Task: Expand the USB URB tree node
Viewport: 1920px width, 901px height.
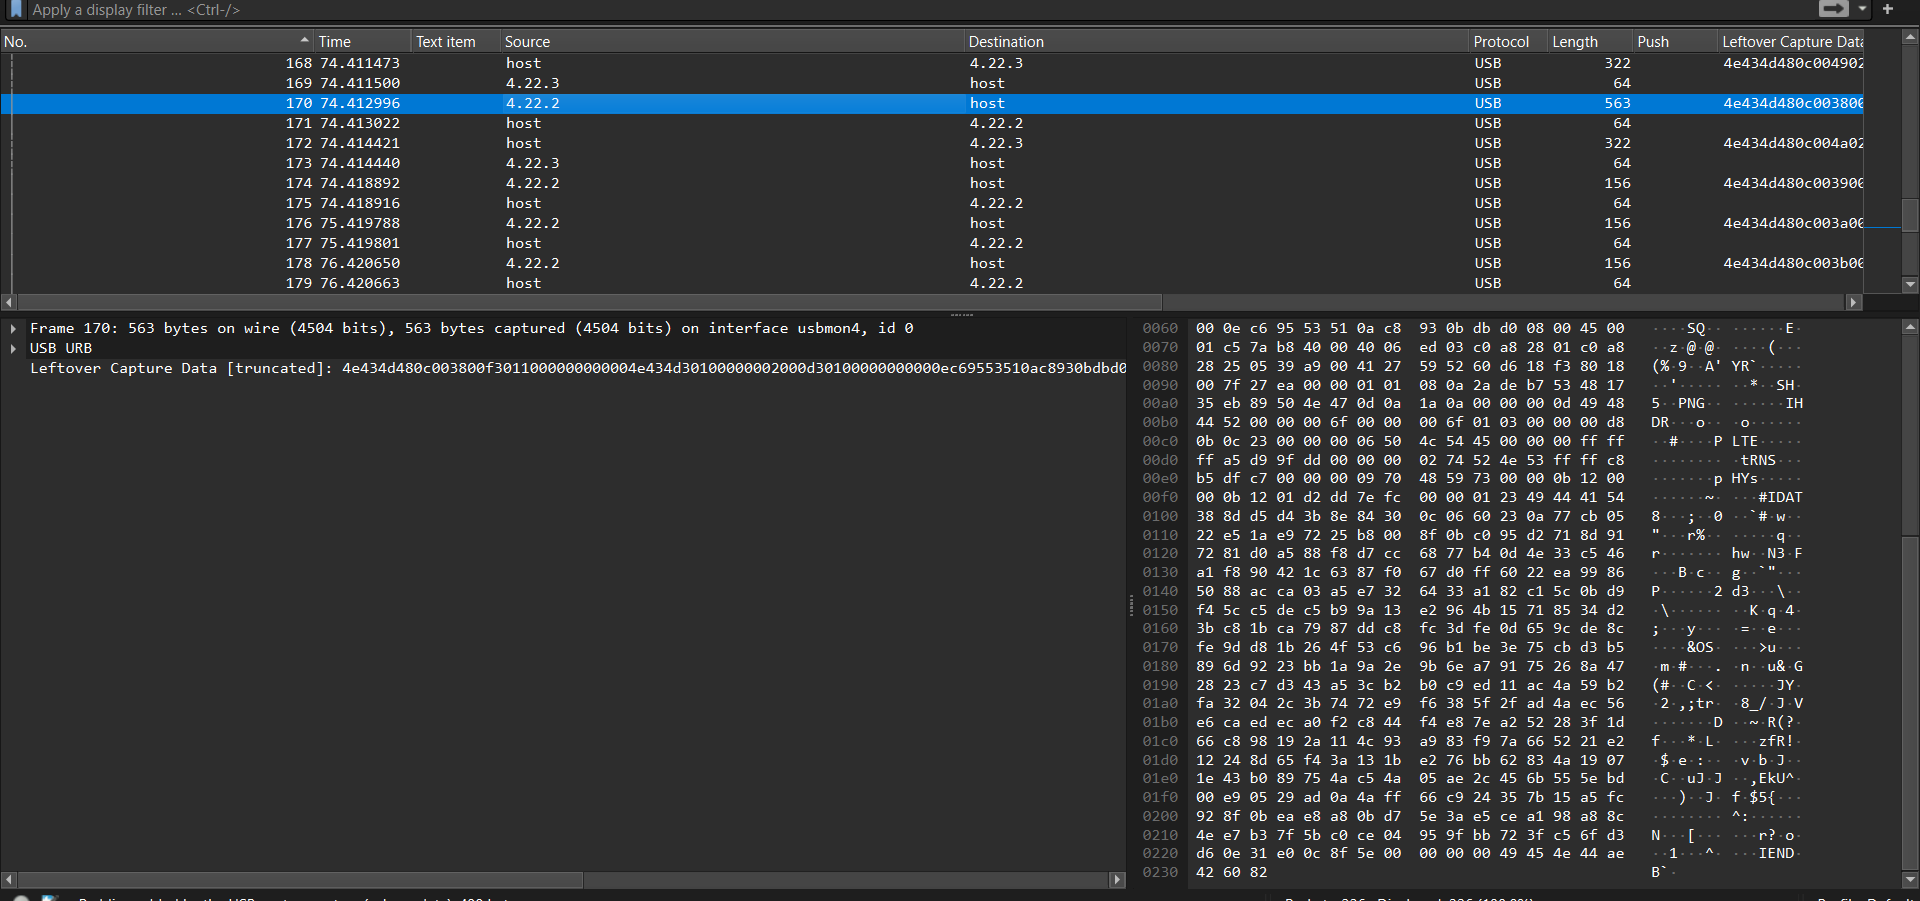Action: tap(13, 348)
